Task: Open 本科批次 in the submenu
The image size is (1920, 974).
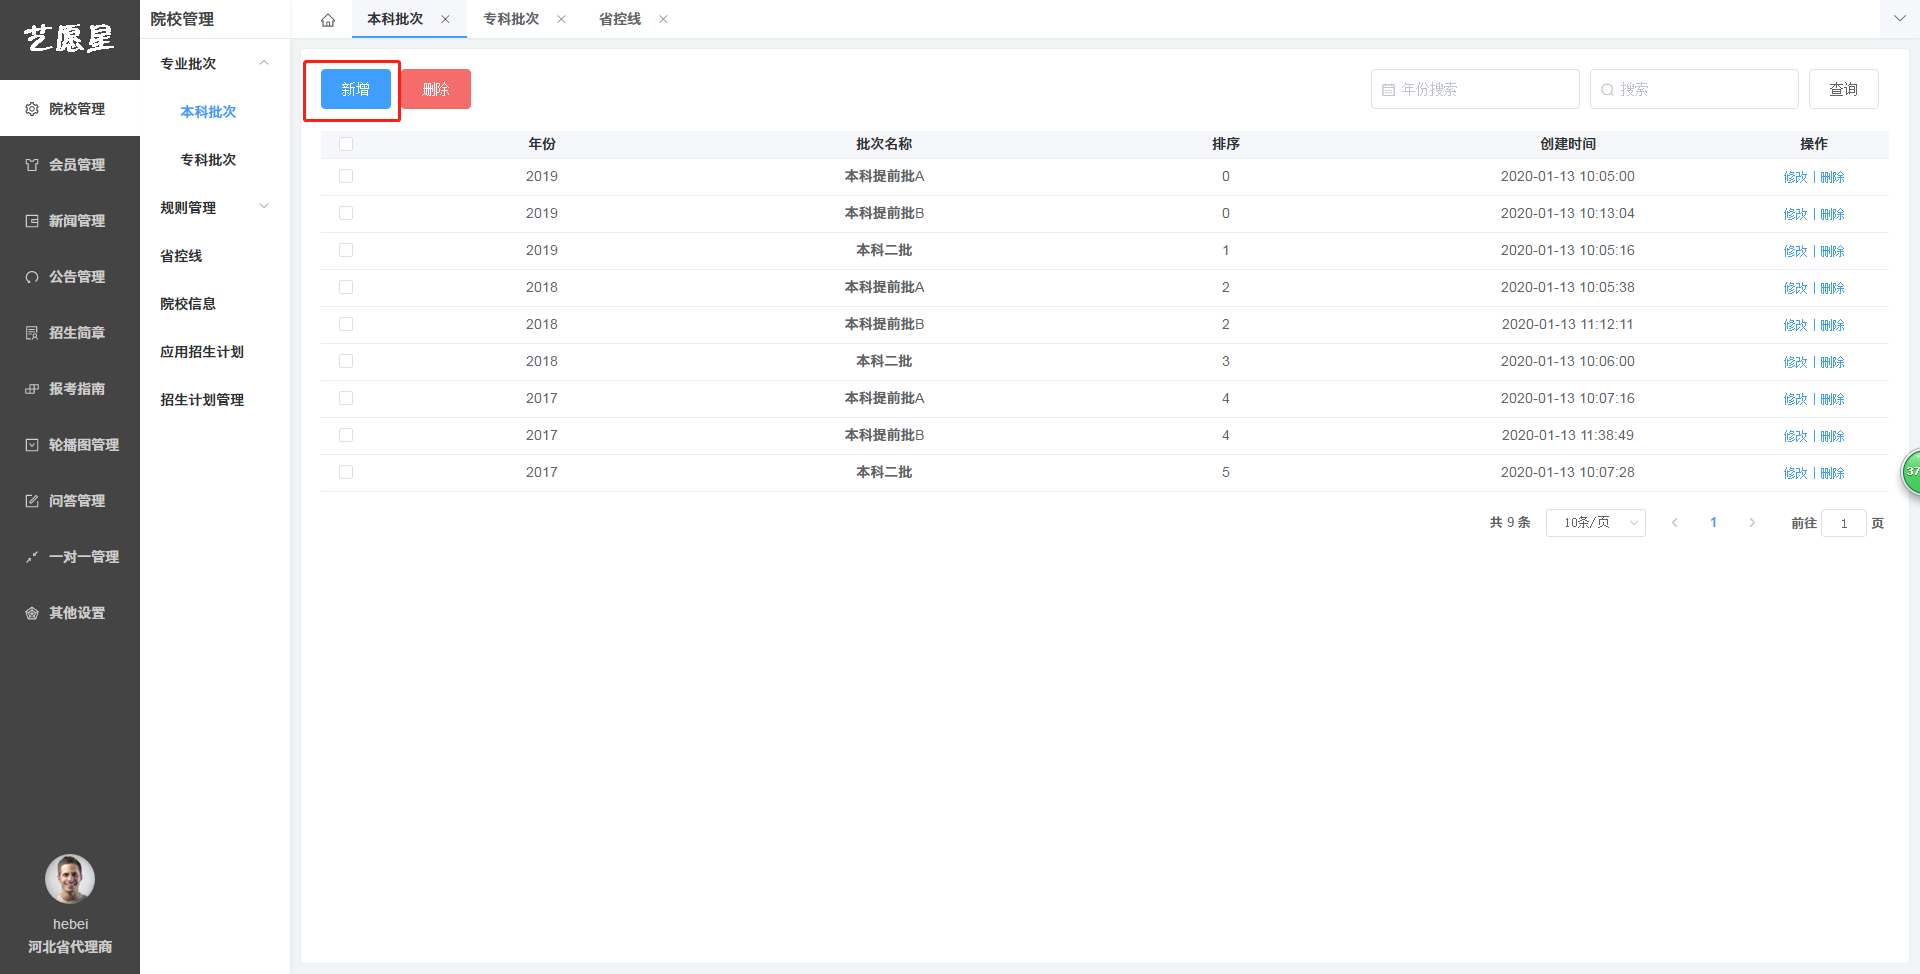Action: pos(208,112)
